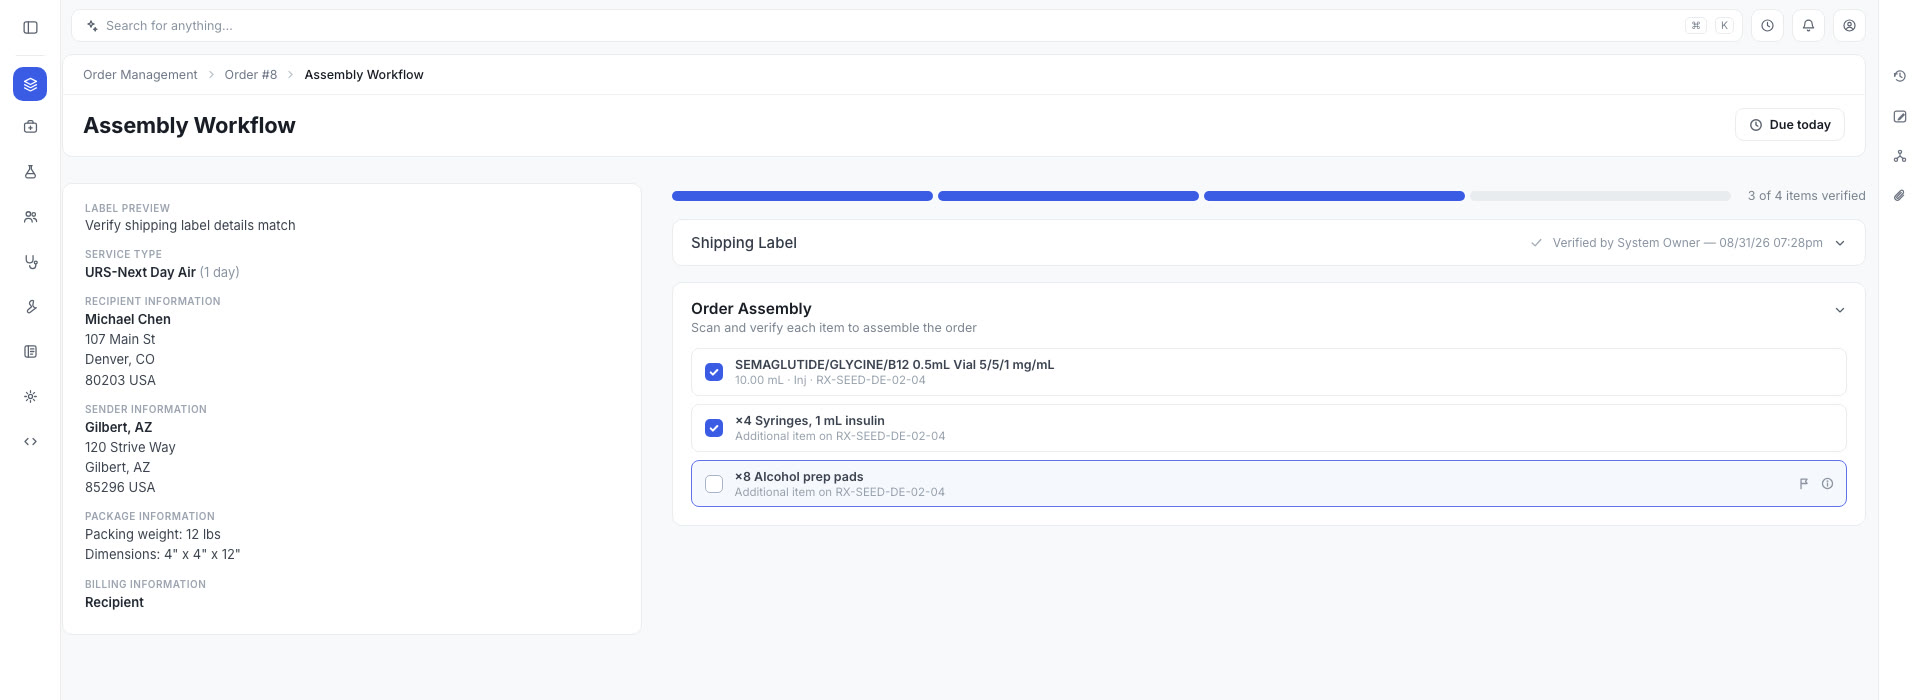Click the clock icon in top bar
Image resolution: width=1920 pixels, height=700 pixels.
[1767, 26]
